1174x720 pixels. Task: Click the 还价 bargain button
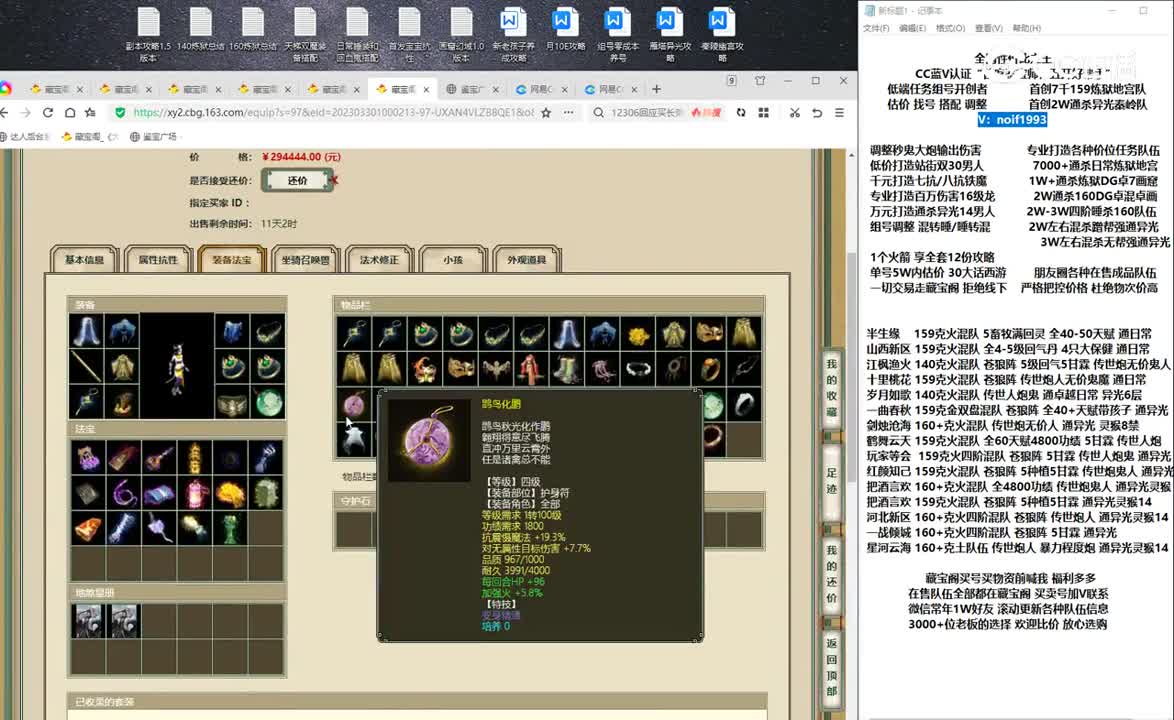coord(297,180)
